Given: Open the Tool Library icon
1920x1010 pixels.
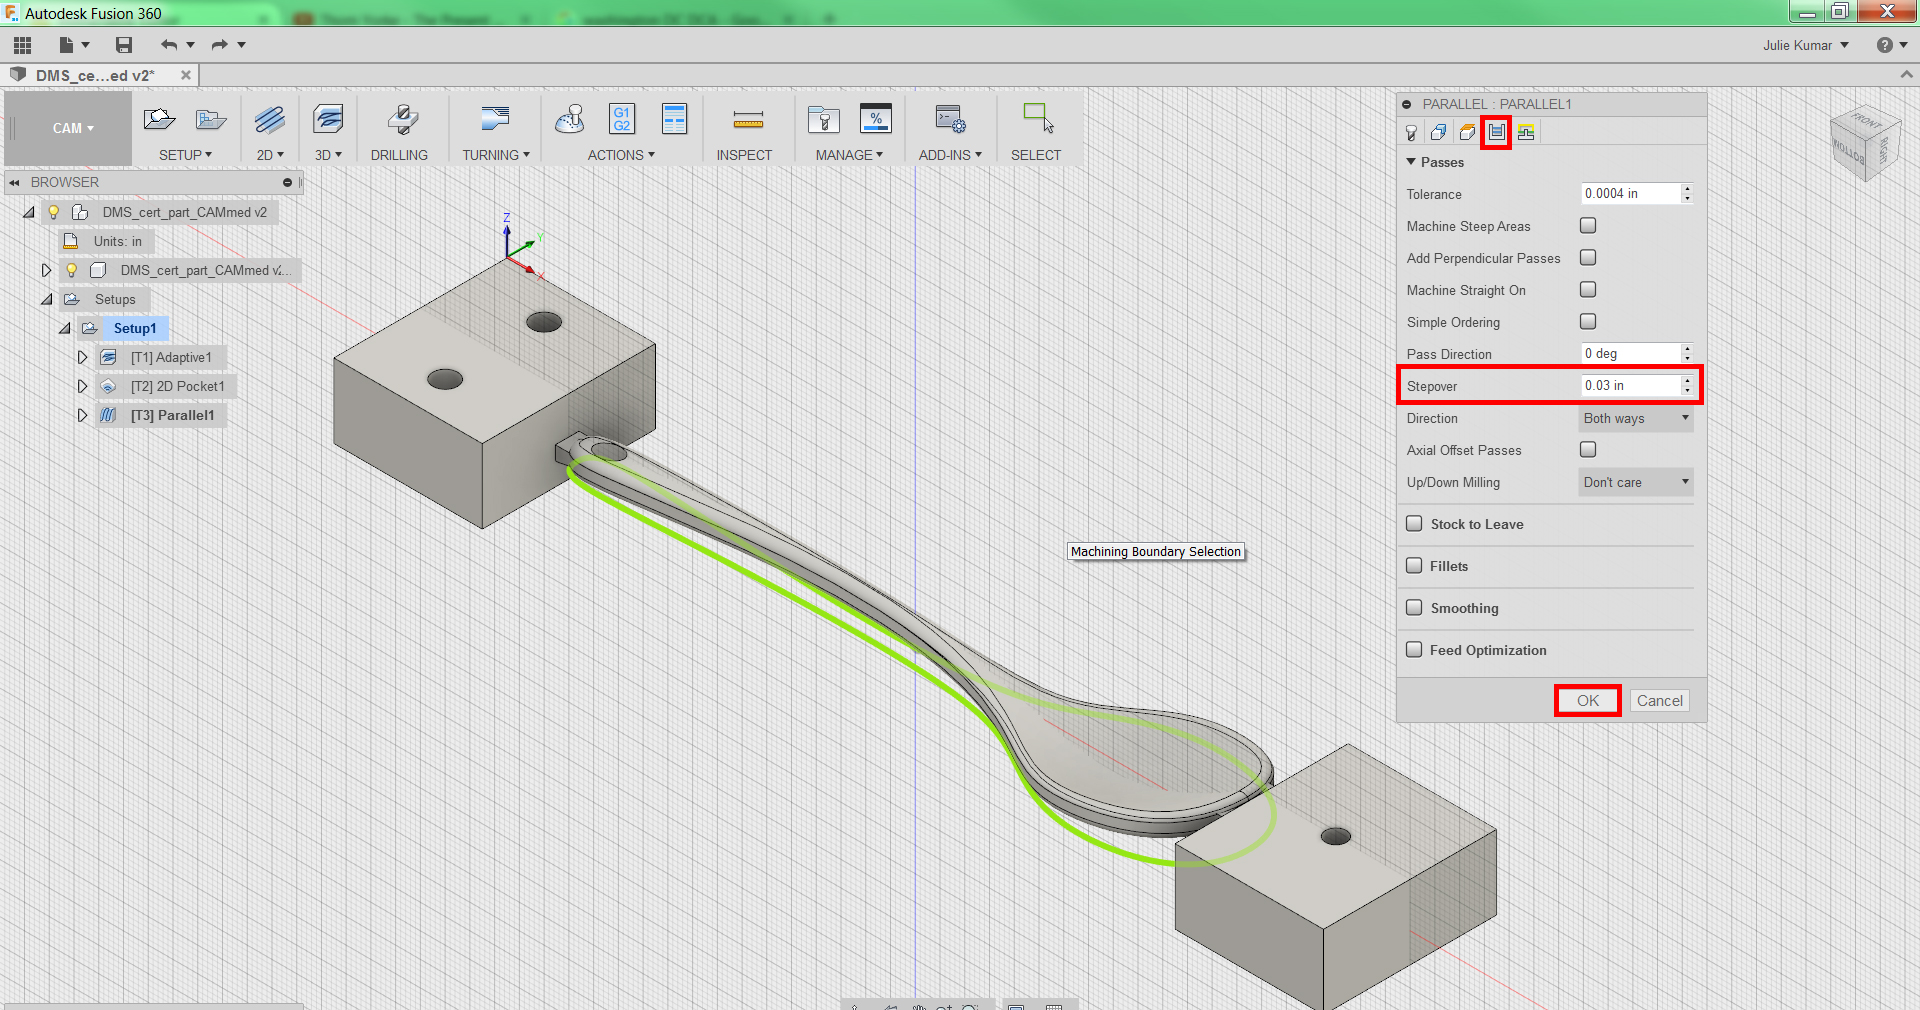Looking at the screenshot, I should tap(824, 120).
